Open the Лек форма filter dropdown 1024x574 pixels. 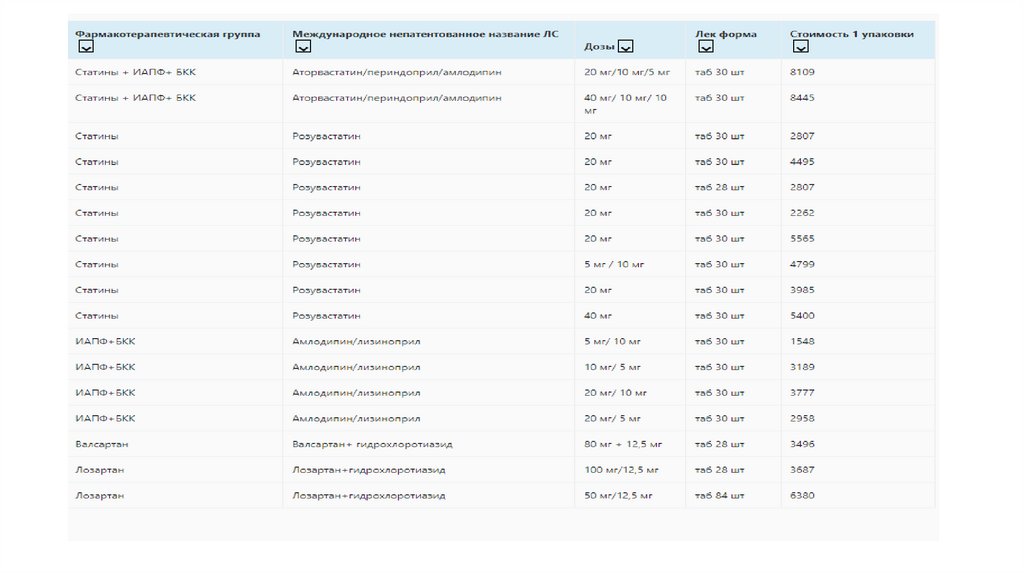[703, 47]
